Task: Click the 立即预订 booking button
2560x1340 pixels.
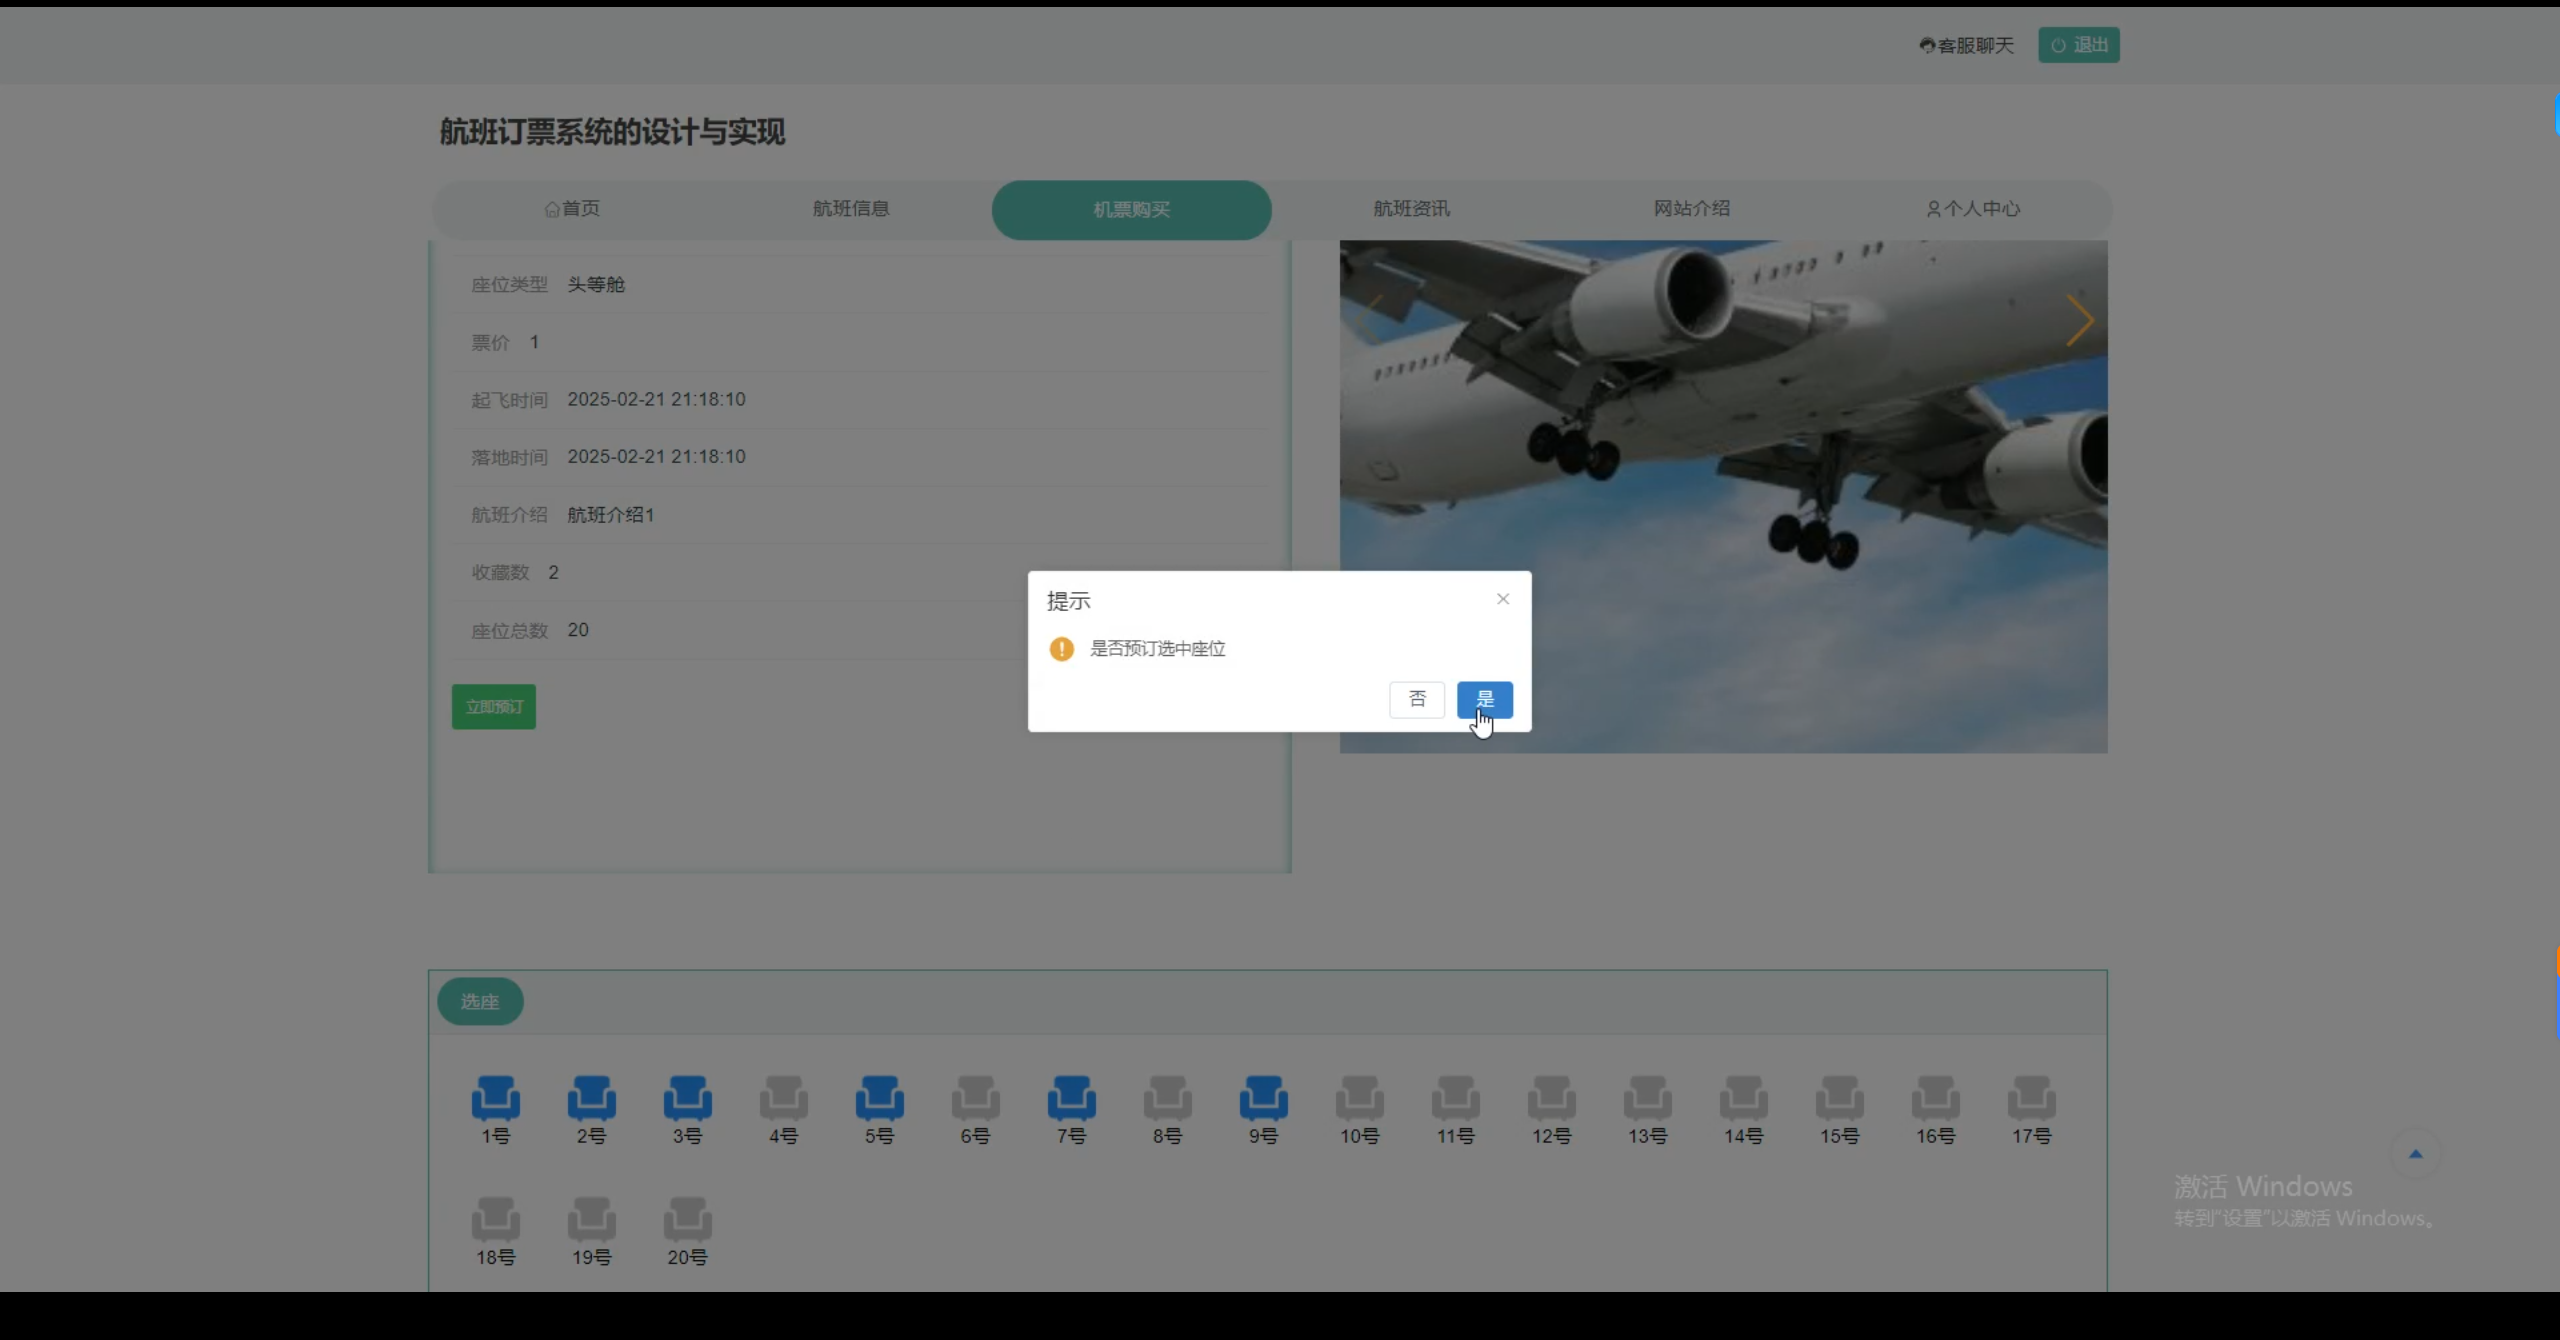Action: 493,706
